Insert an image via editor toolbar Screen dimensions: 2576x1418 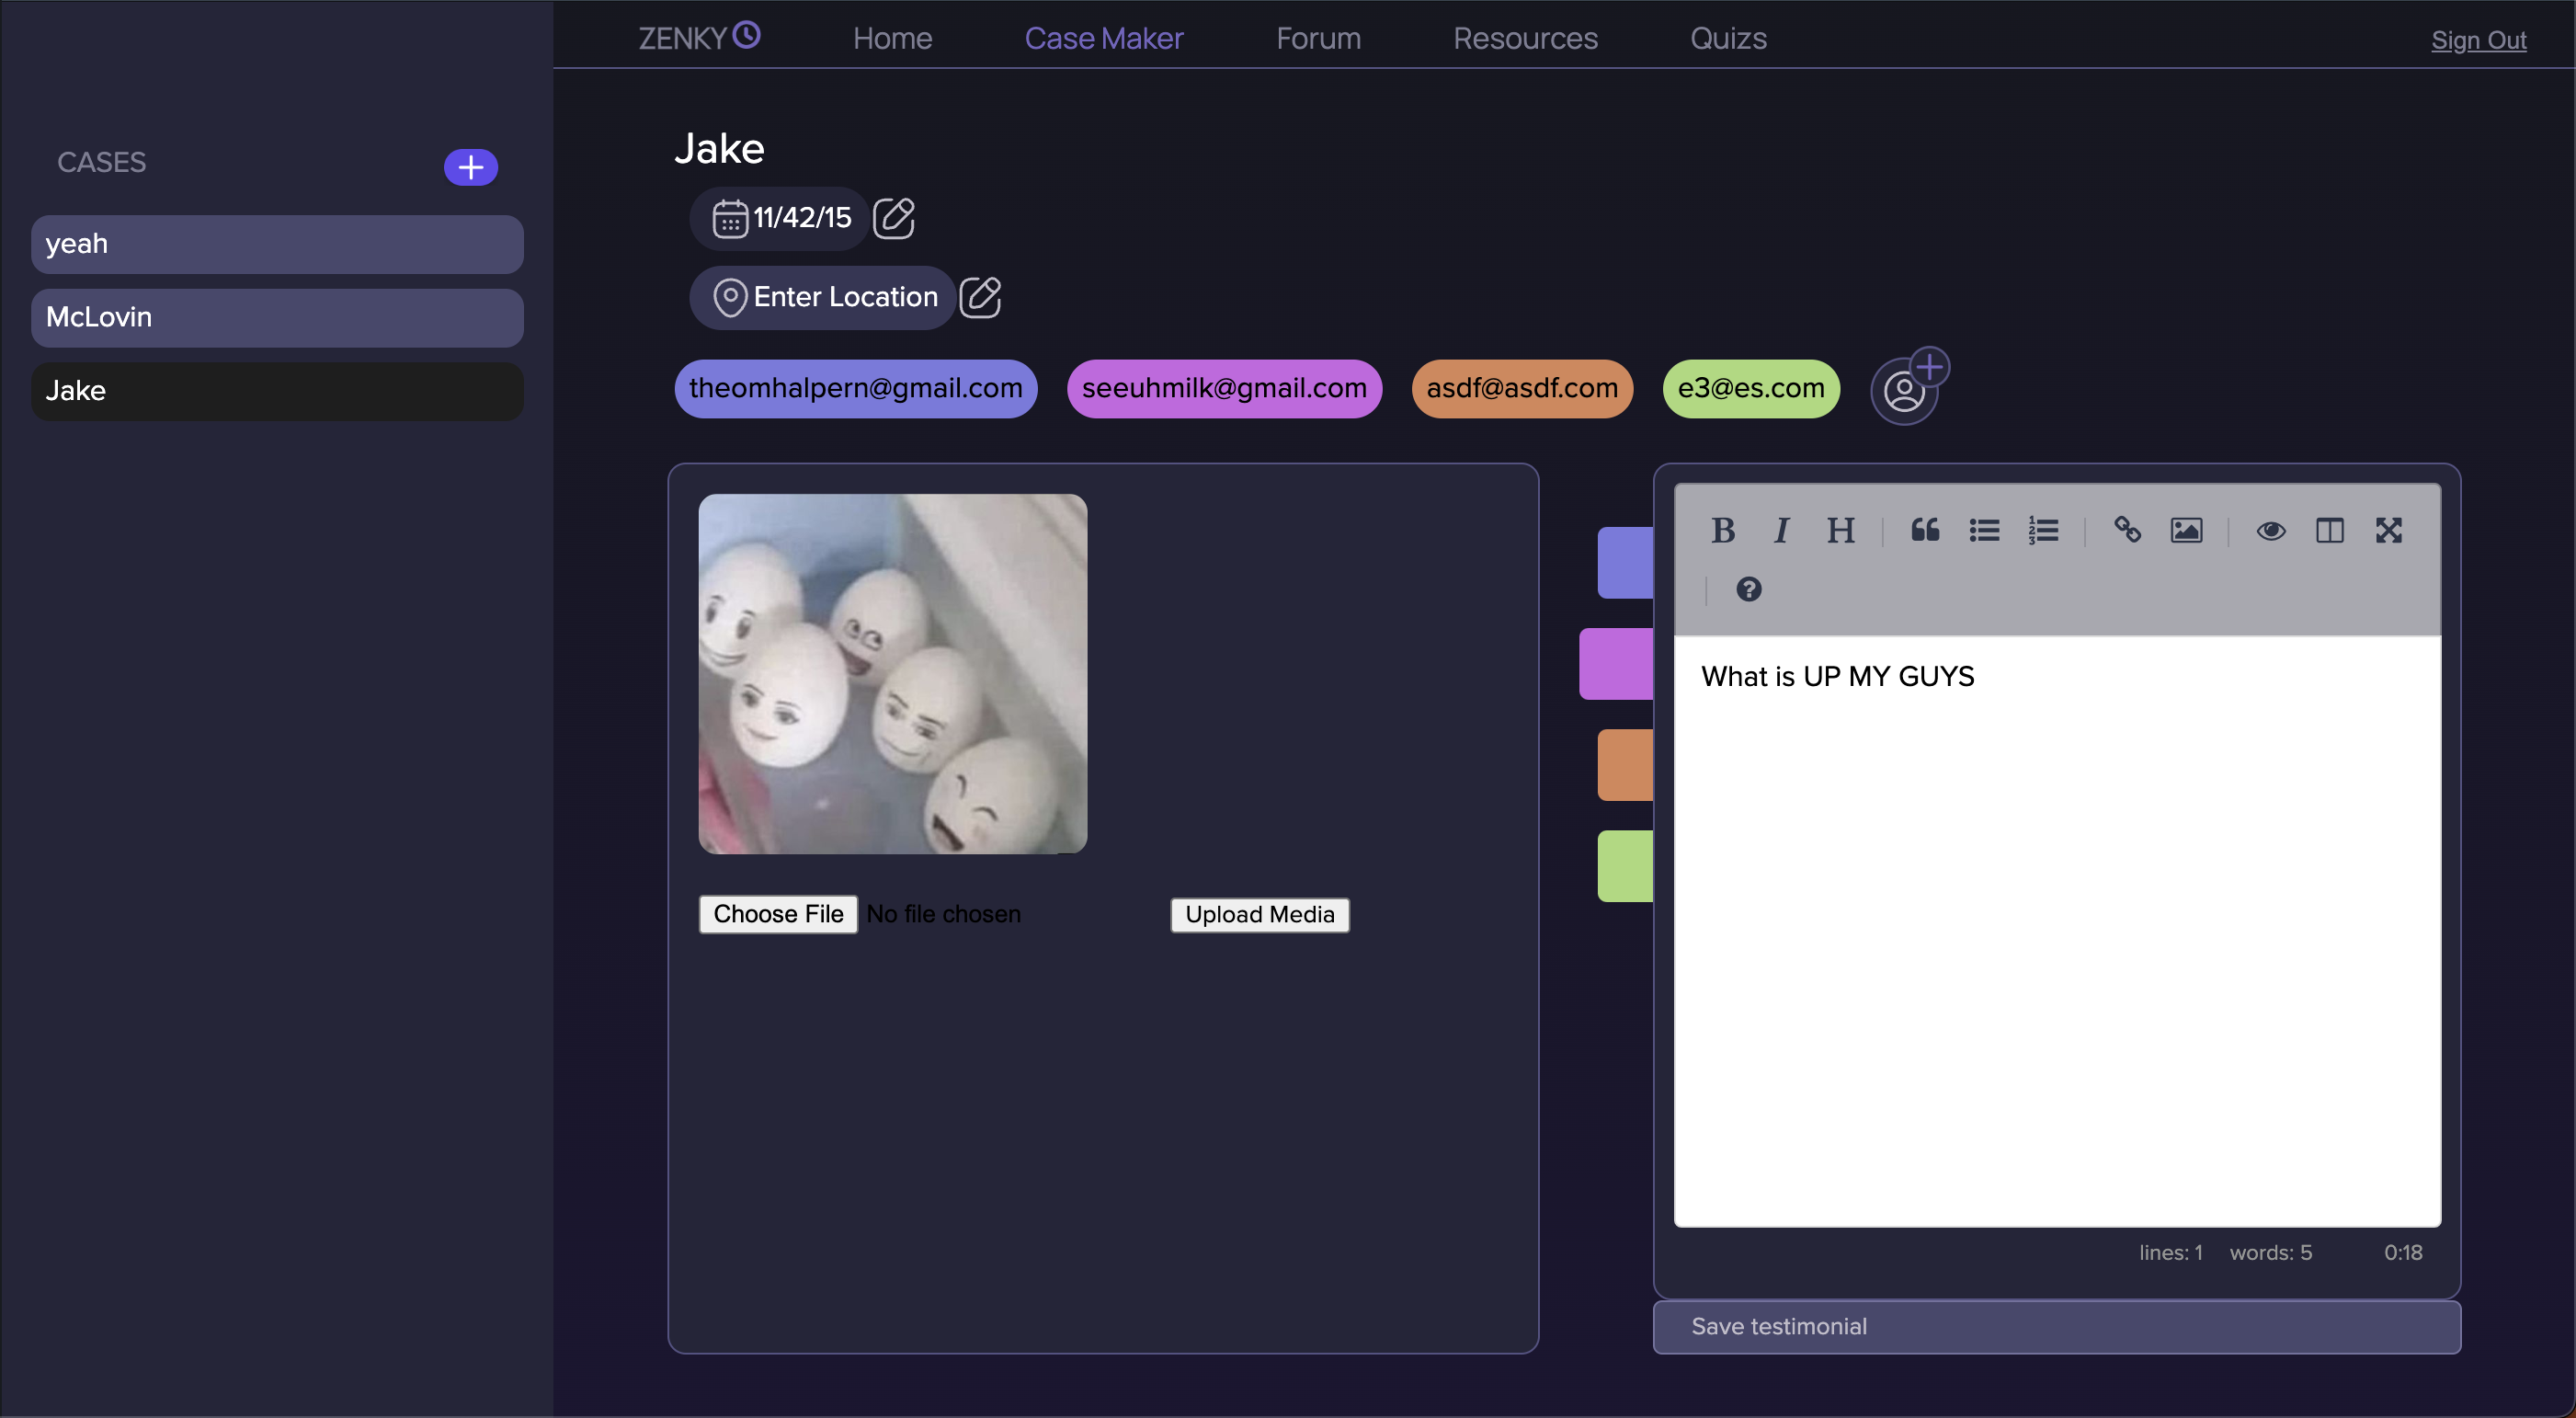click(x=2186, y=530)
